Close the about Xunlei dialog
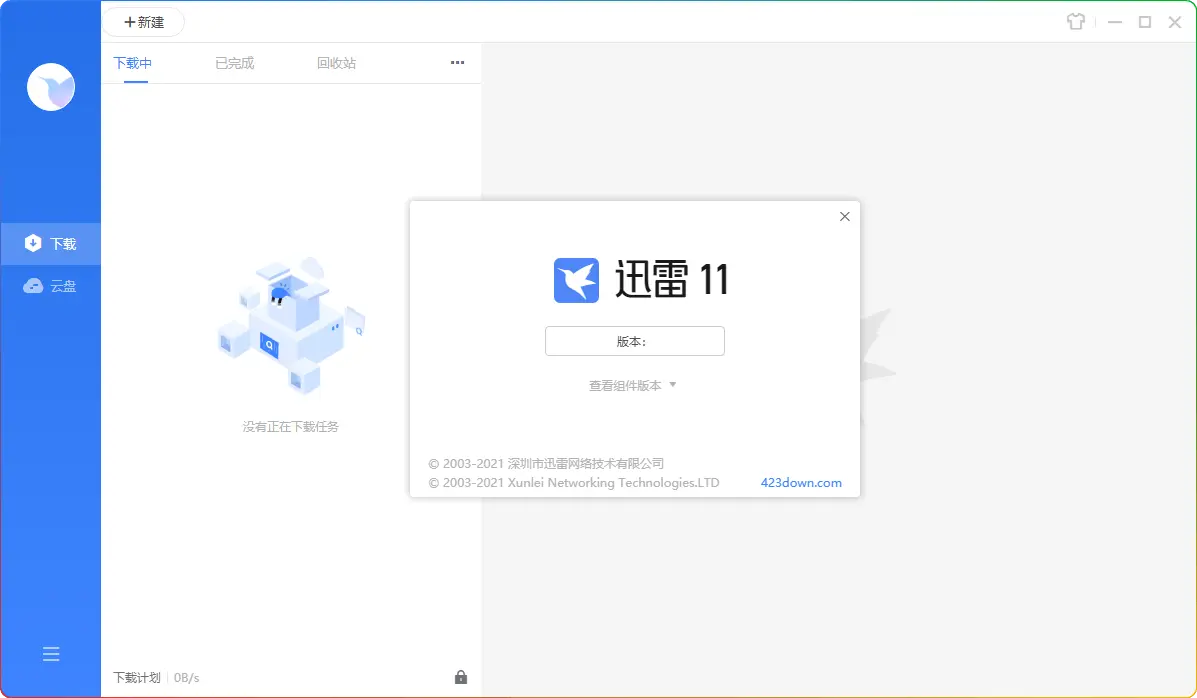This screenshot has width=1197, height=698. click(x=844, y=216)
